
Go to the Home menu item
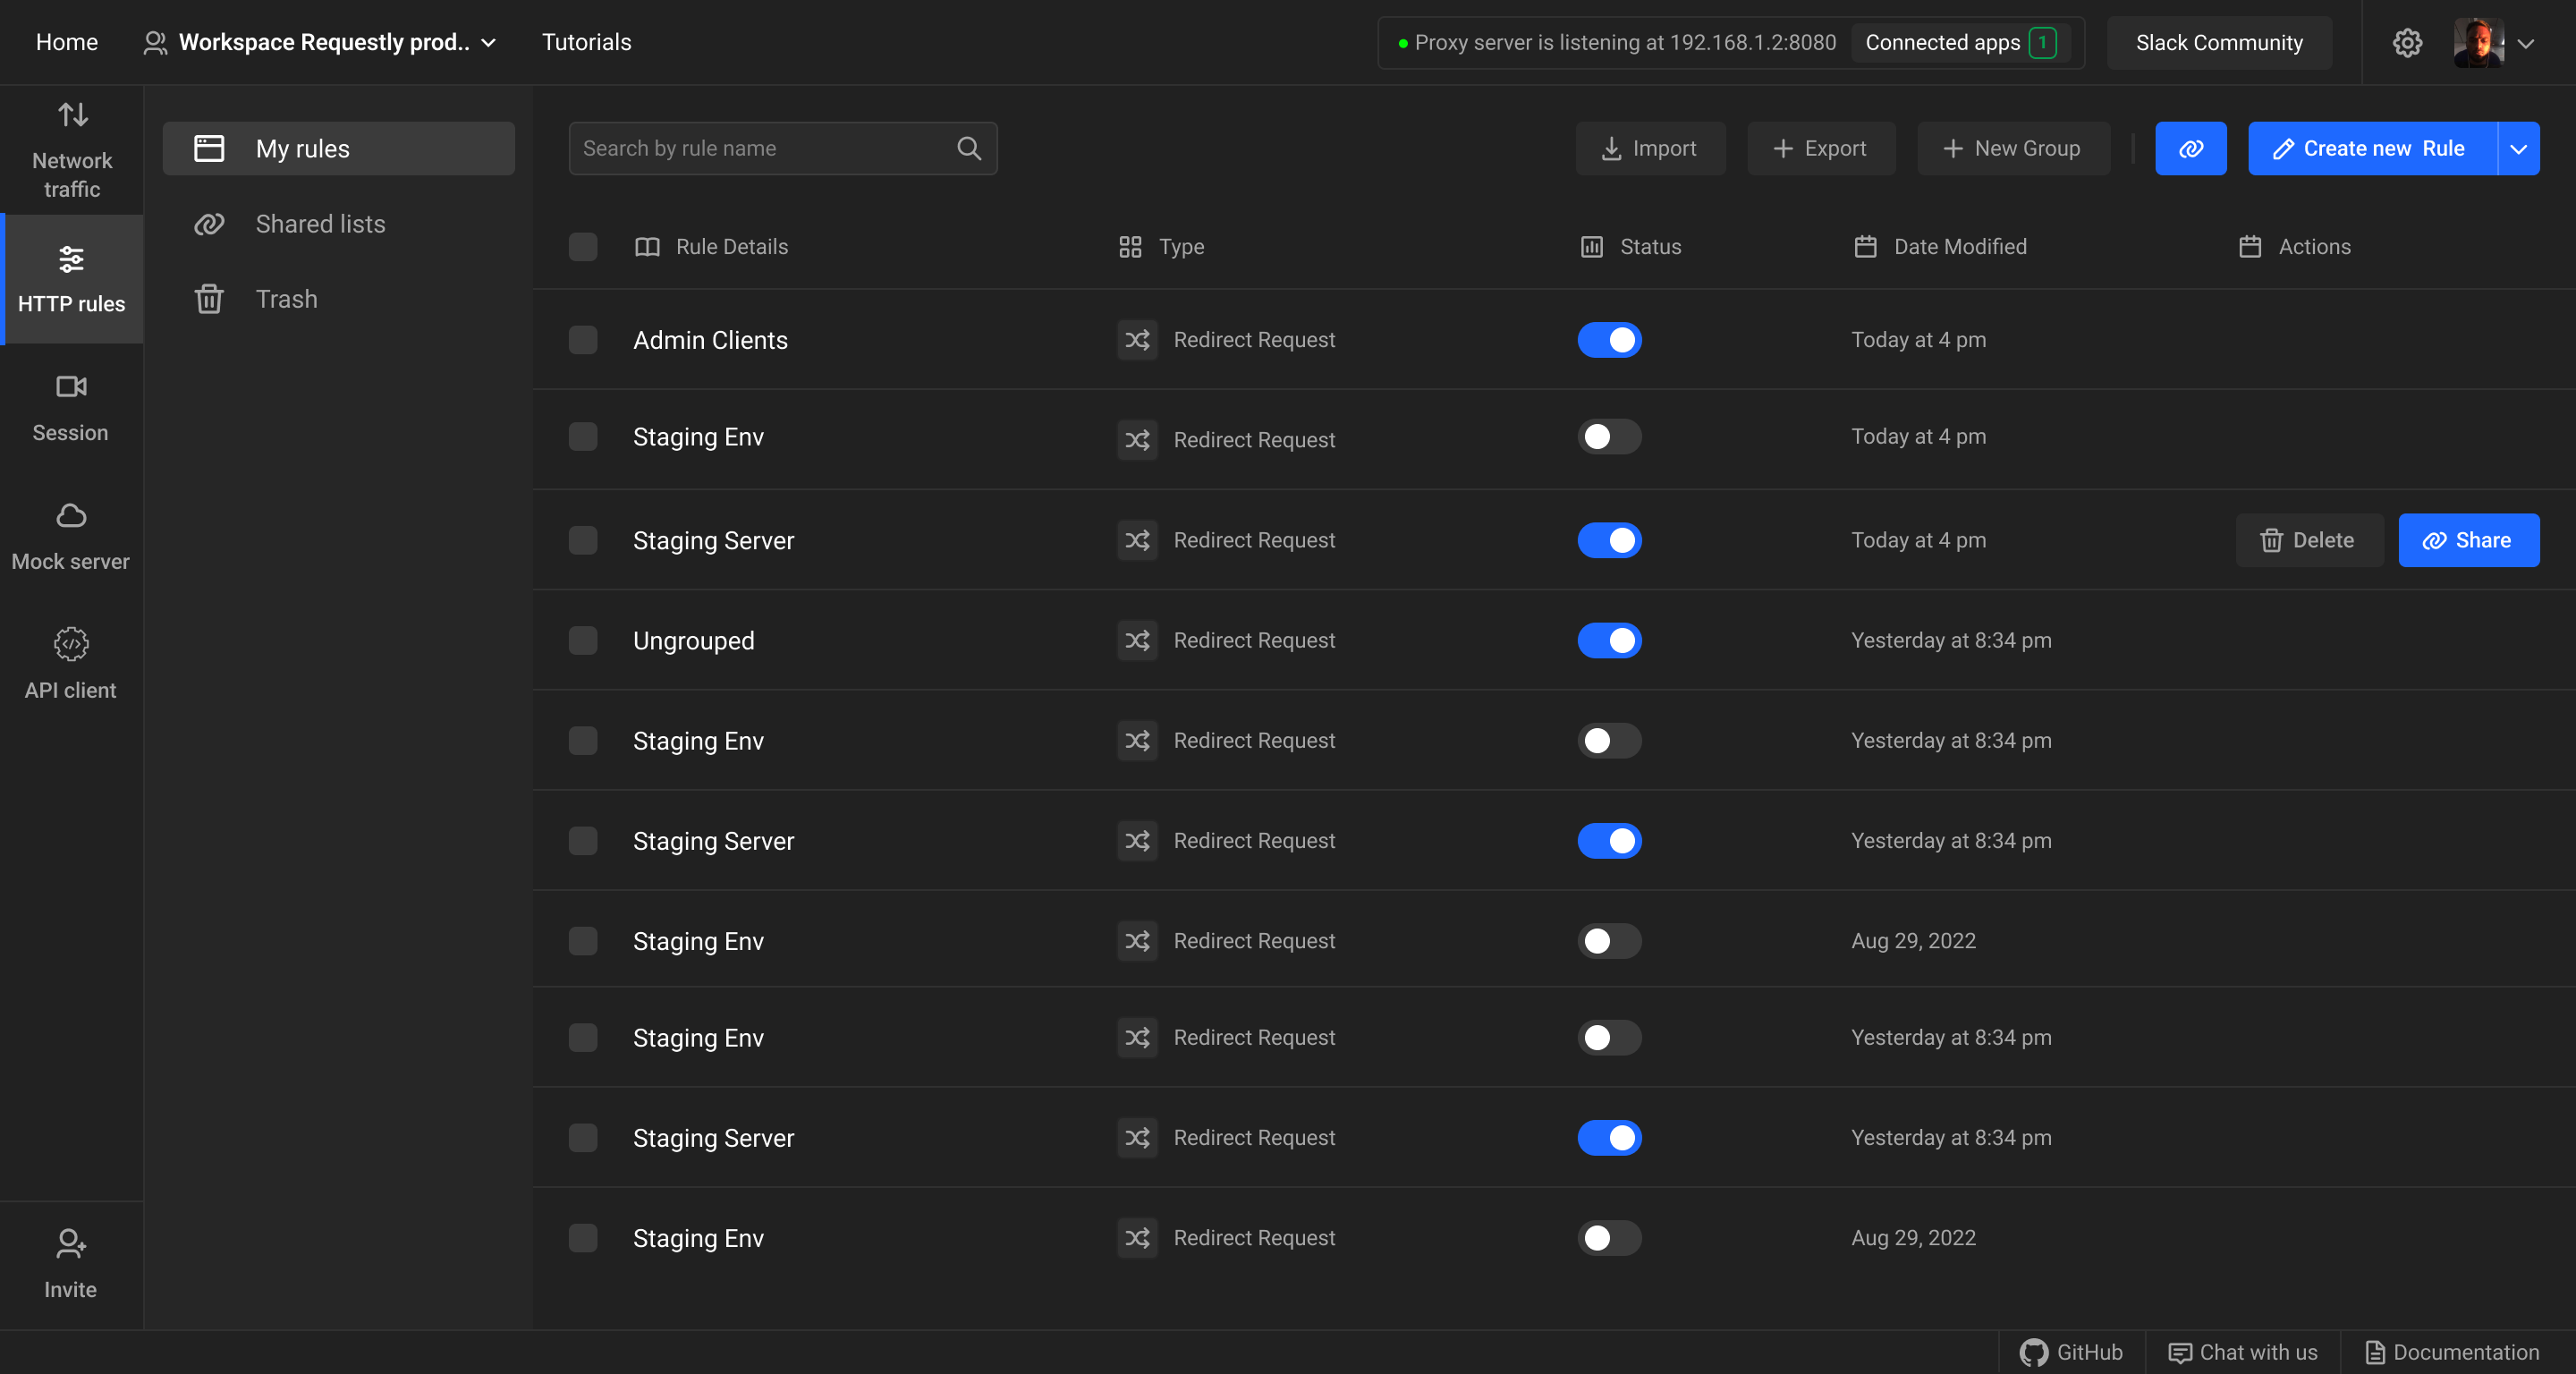pyautogui.click(x=66, y=42)
